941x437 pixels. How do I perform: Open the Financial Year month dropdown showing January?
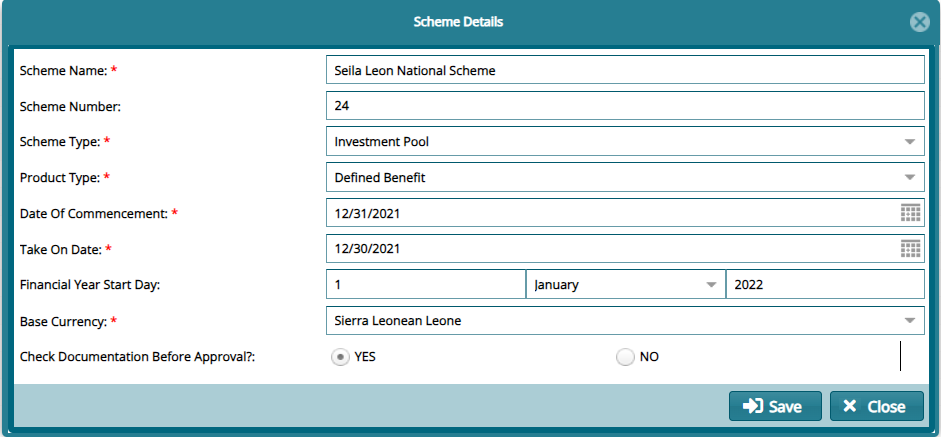click(625, 285)
